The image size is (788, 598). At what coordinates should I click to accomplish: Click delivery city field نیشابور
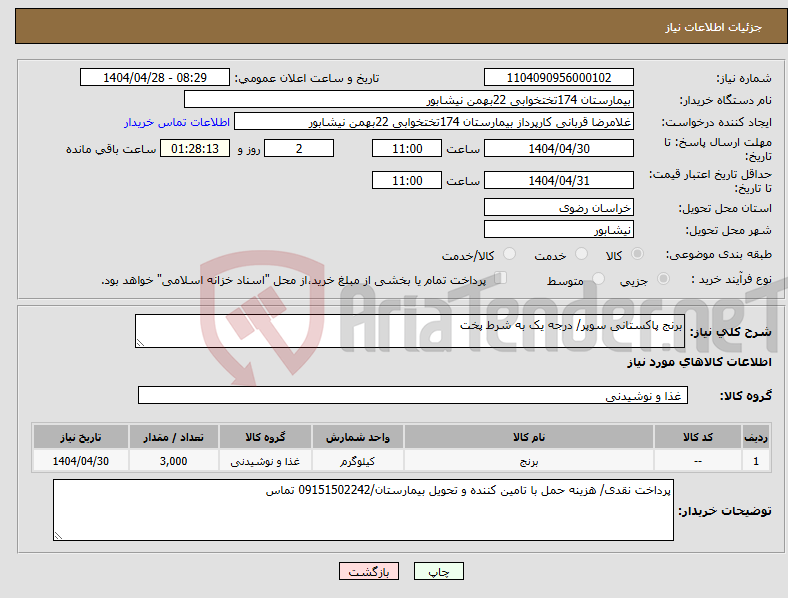pyautogui.click(x=559, y=230)
